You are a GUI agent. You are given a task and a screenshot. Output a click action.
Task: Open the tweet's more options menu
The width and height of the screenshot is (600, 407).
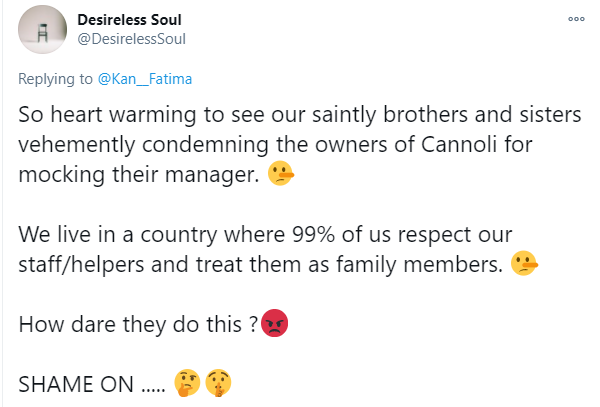(x=576, y=19)
